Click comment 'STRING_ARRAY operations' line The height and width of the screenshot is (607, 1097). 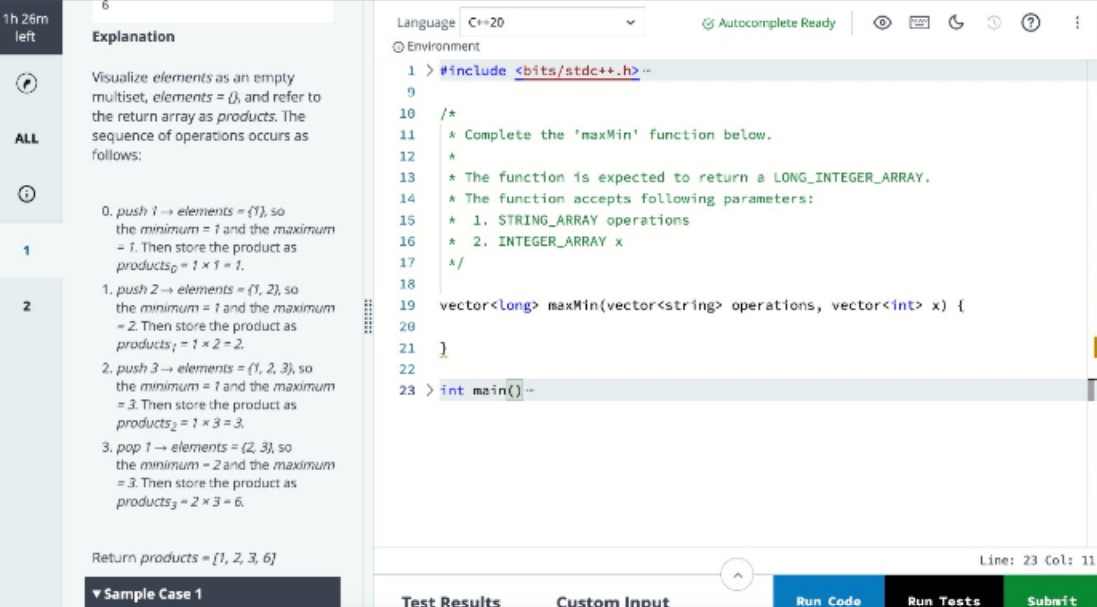pyautogui.click(x=569, y=220)
